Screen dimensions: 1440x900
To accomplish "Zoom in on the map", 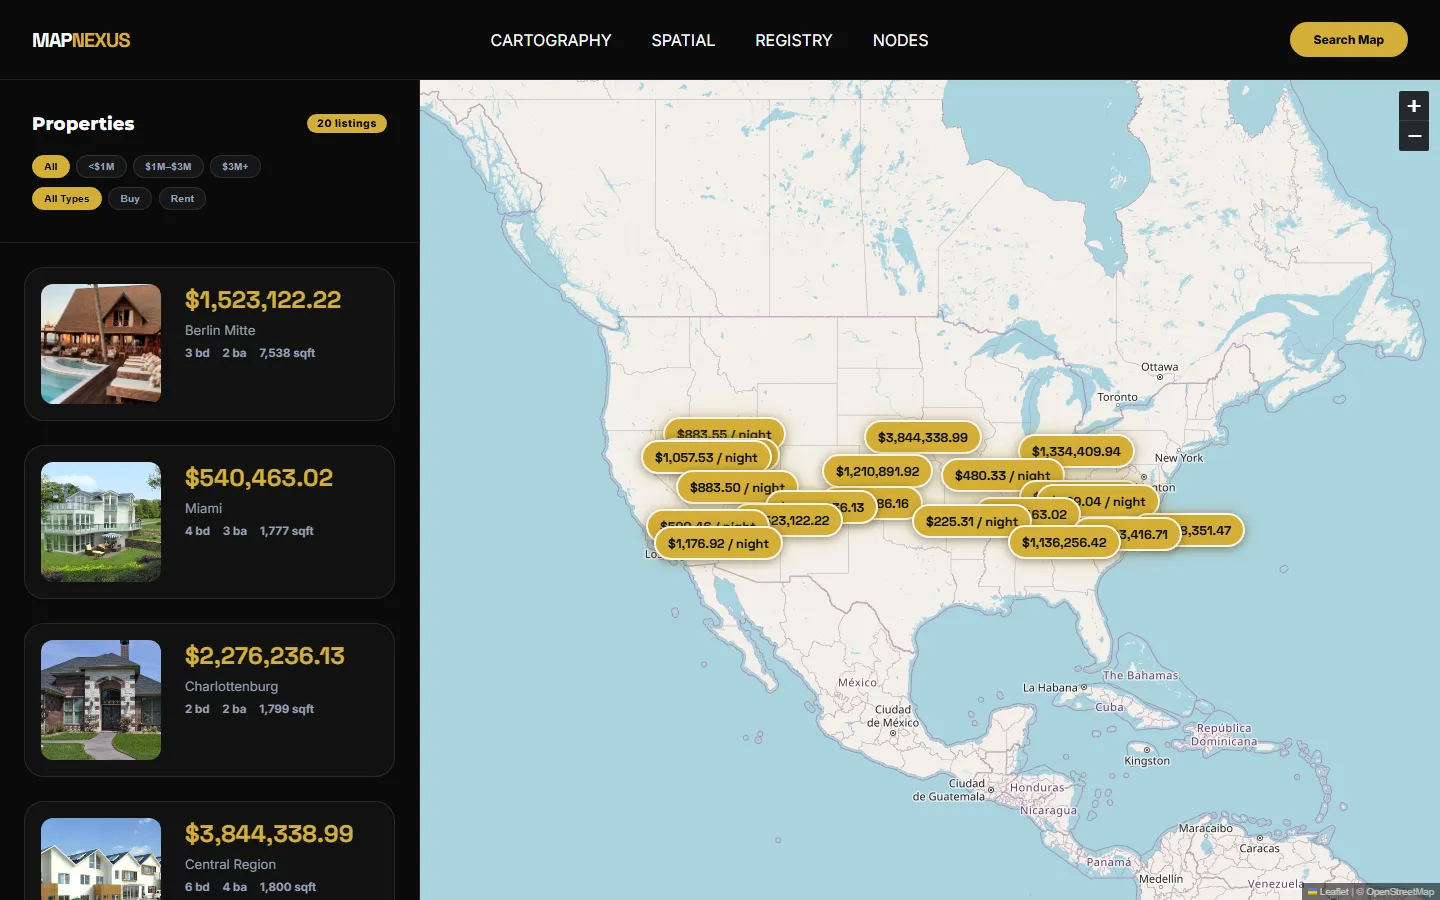I will coord(1414,106).
